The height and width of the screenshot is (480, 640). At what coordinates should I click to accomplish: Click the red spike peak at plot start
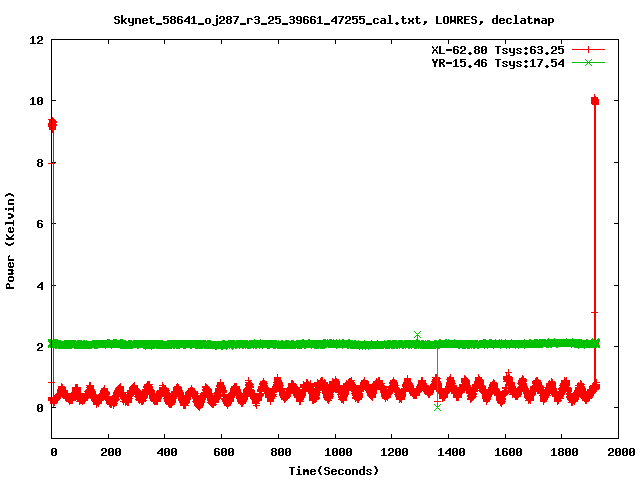click(x=52, y=123)
